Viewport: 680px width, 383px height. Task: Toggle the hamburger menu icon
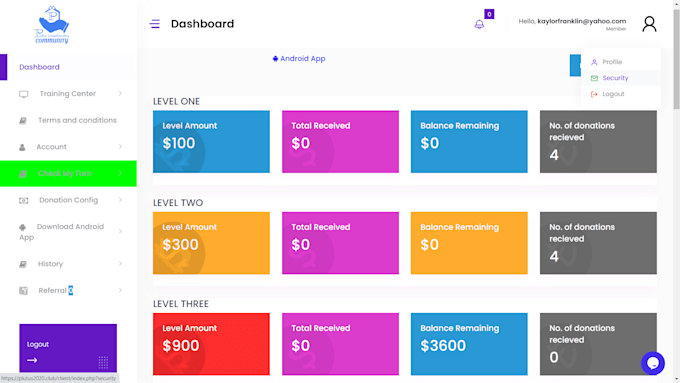(x=155, y=24)
